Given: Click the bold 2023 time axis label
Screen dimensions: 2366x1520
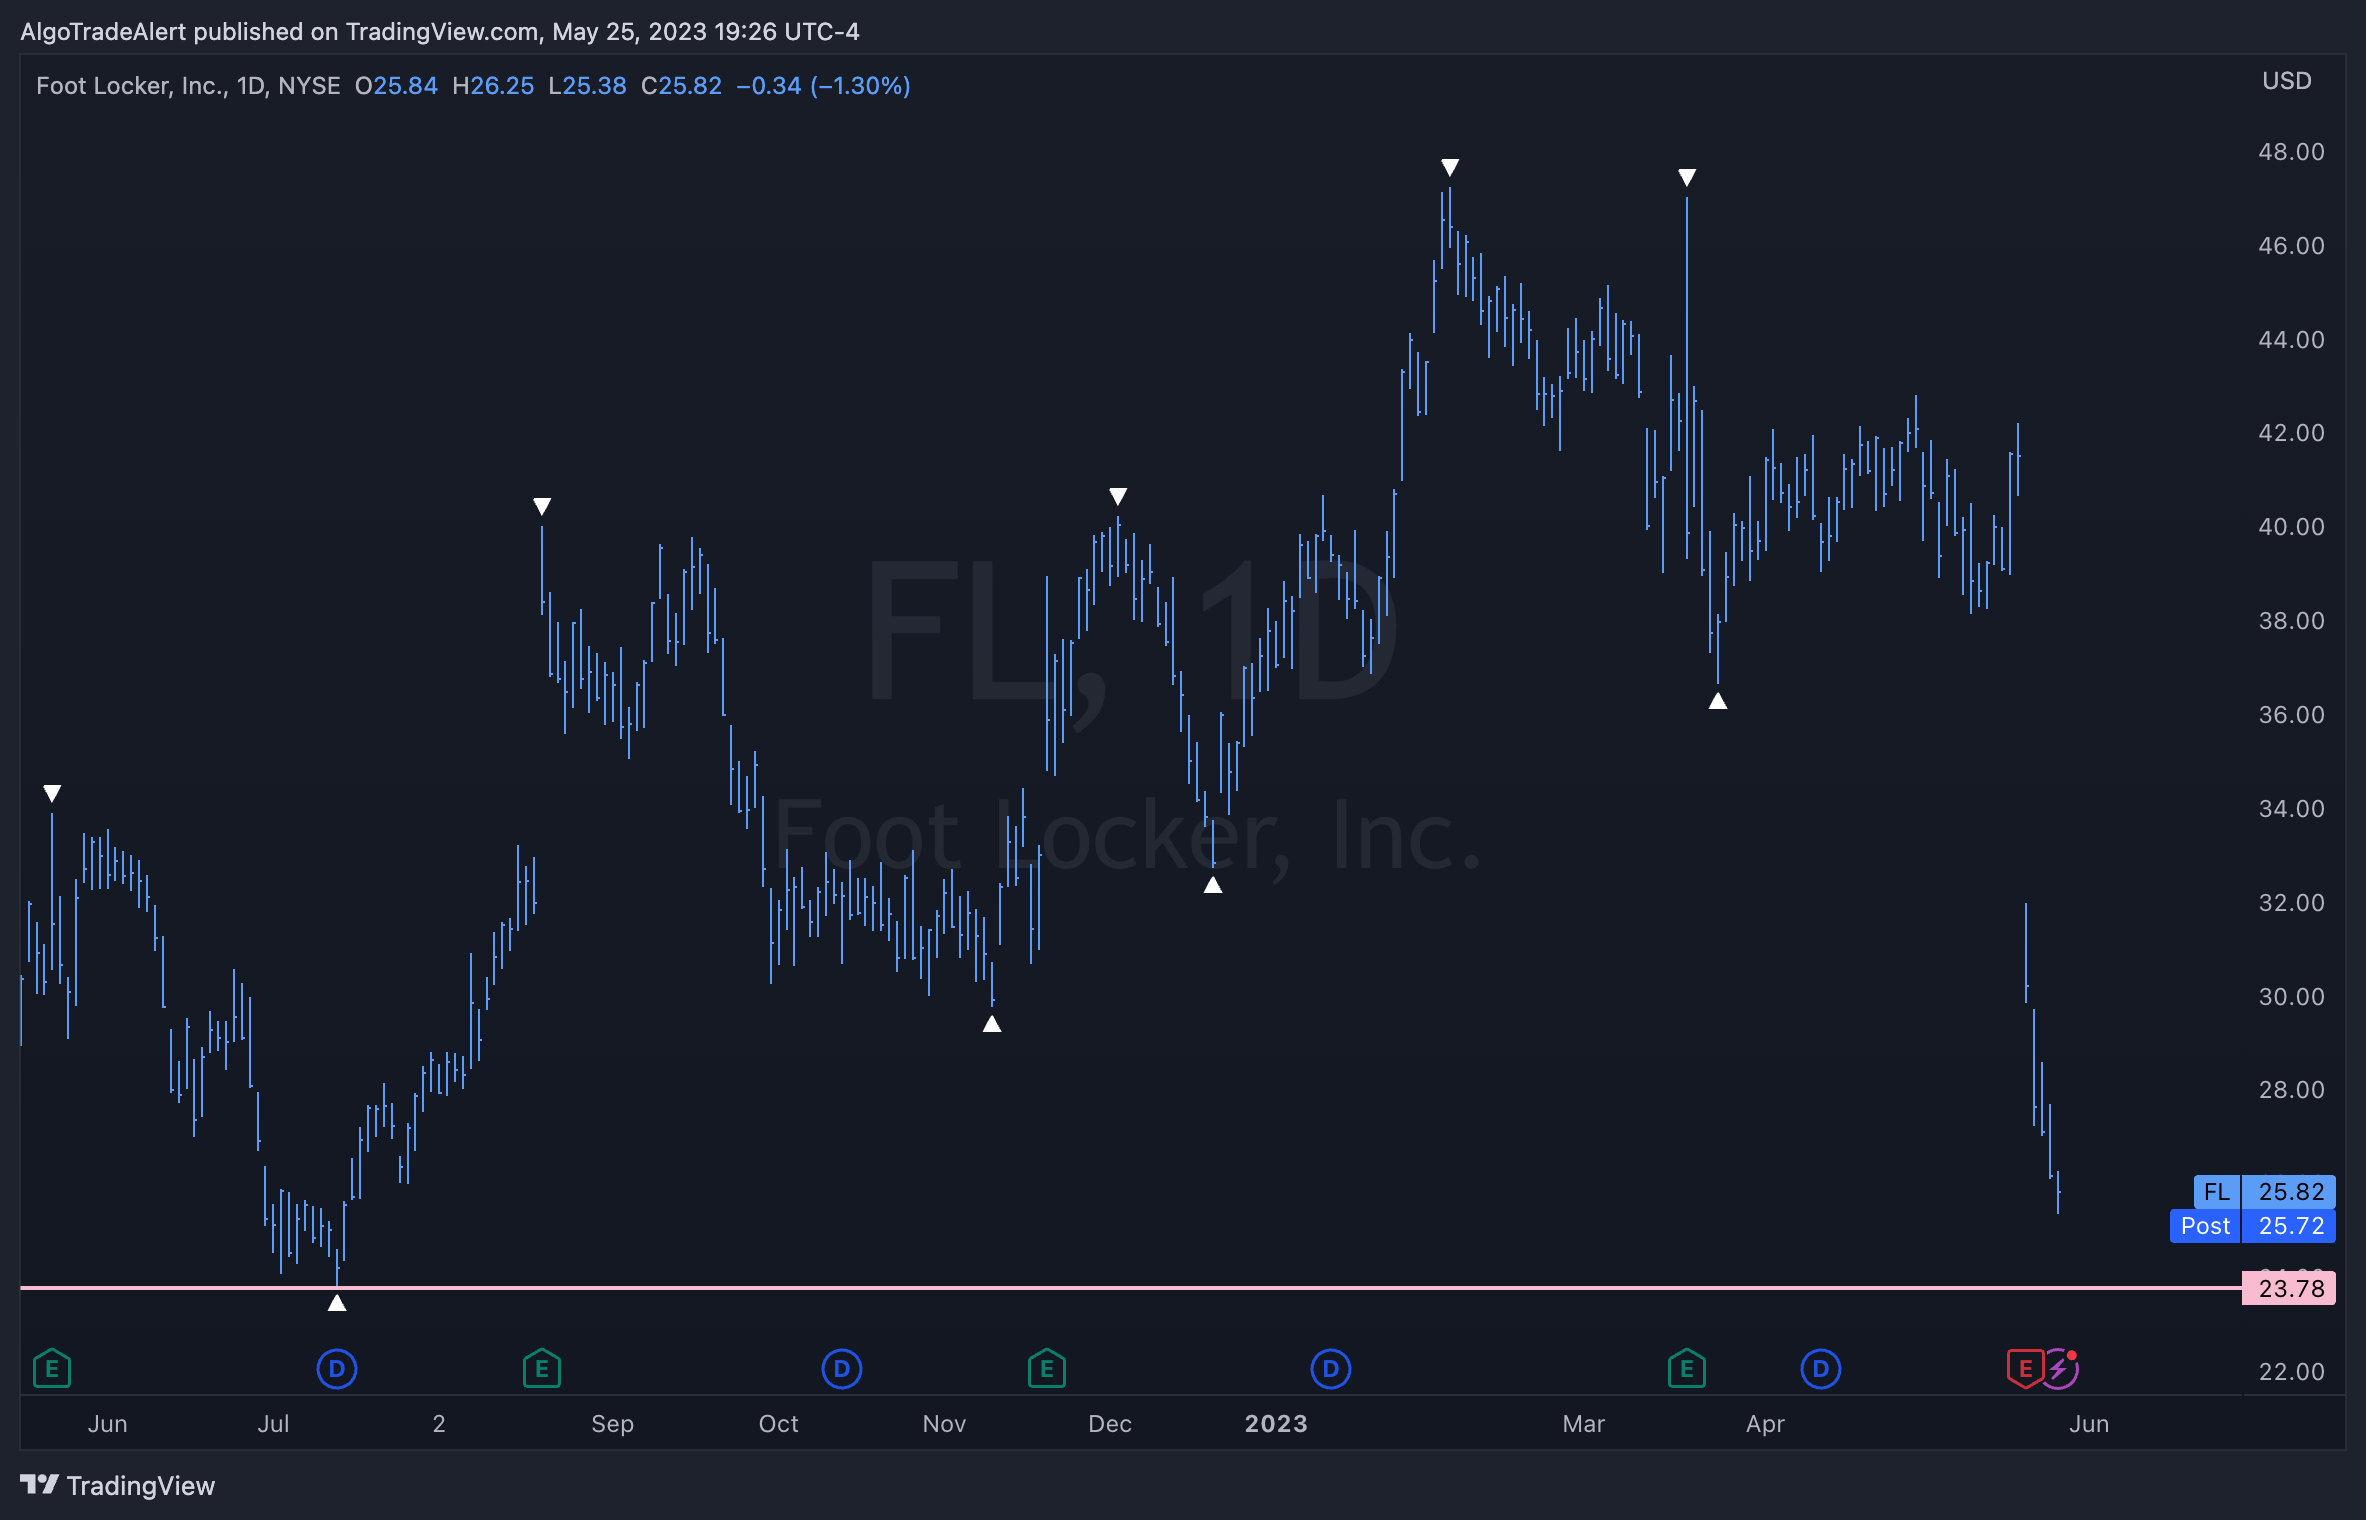Looking at the screenshot, I should coord(1276,1424).
